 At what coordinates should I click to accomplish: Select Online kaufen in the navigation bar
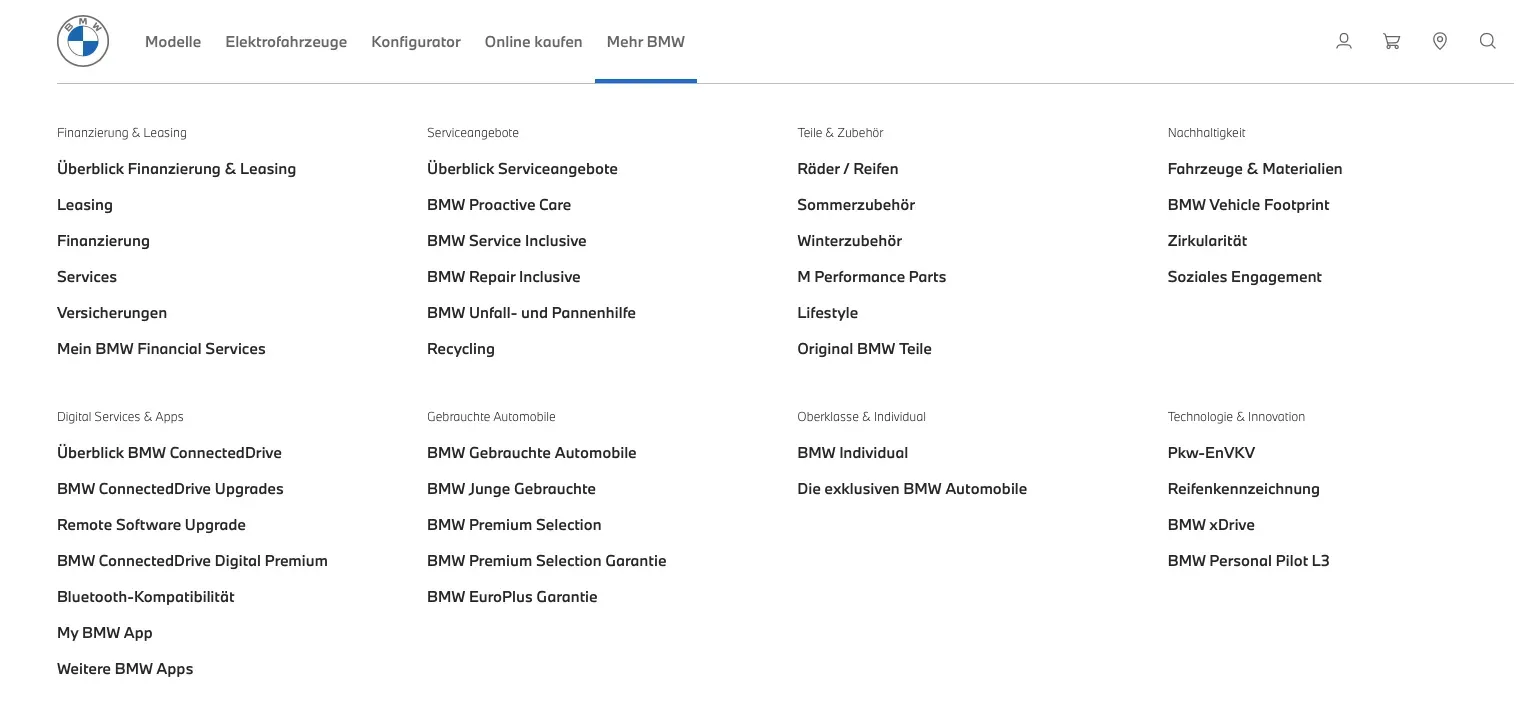pyautogui.click(x=533, y=42)
